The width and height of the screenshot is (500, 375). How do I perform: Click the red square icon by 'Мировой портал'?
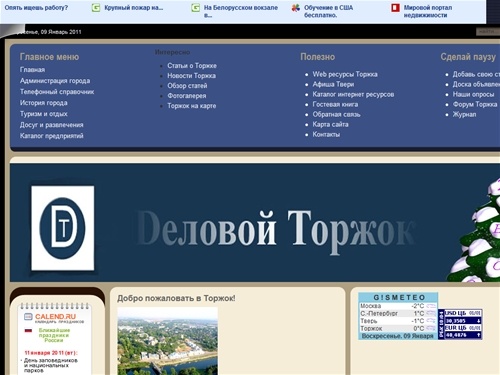coord(395,8)
